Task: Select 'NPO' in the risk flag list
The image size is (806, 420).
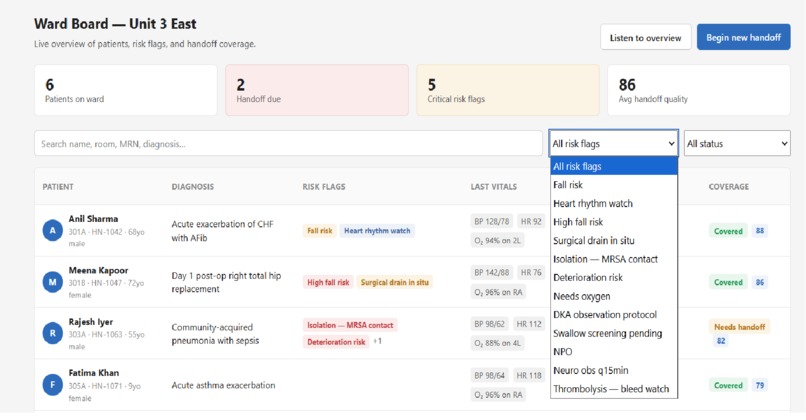Action: (x=614, y=351)
